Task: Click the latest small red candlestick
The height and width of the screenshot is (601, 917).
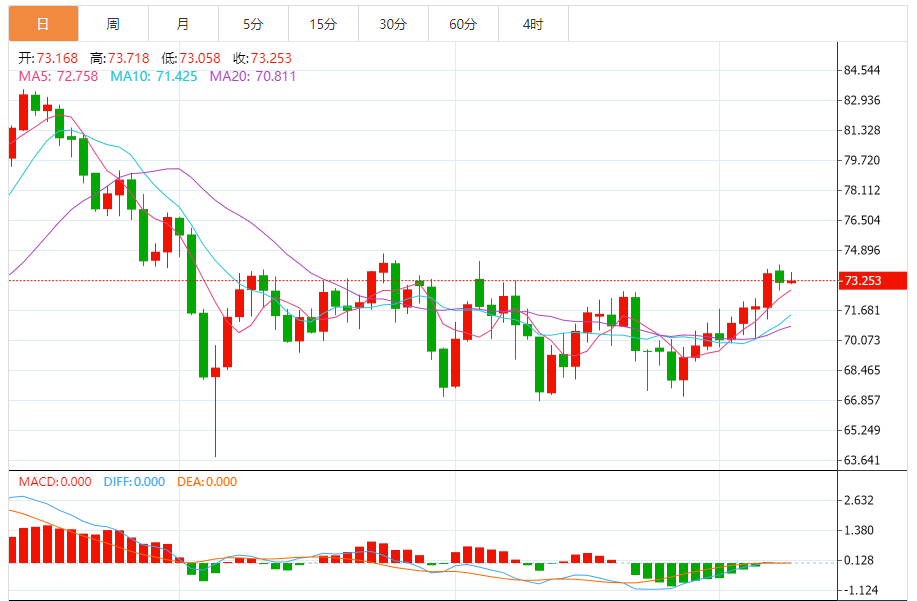Action: [791, 279]
